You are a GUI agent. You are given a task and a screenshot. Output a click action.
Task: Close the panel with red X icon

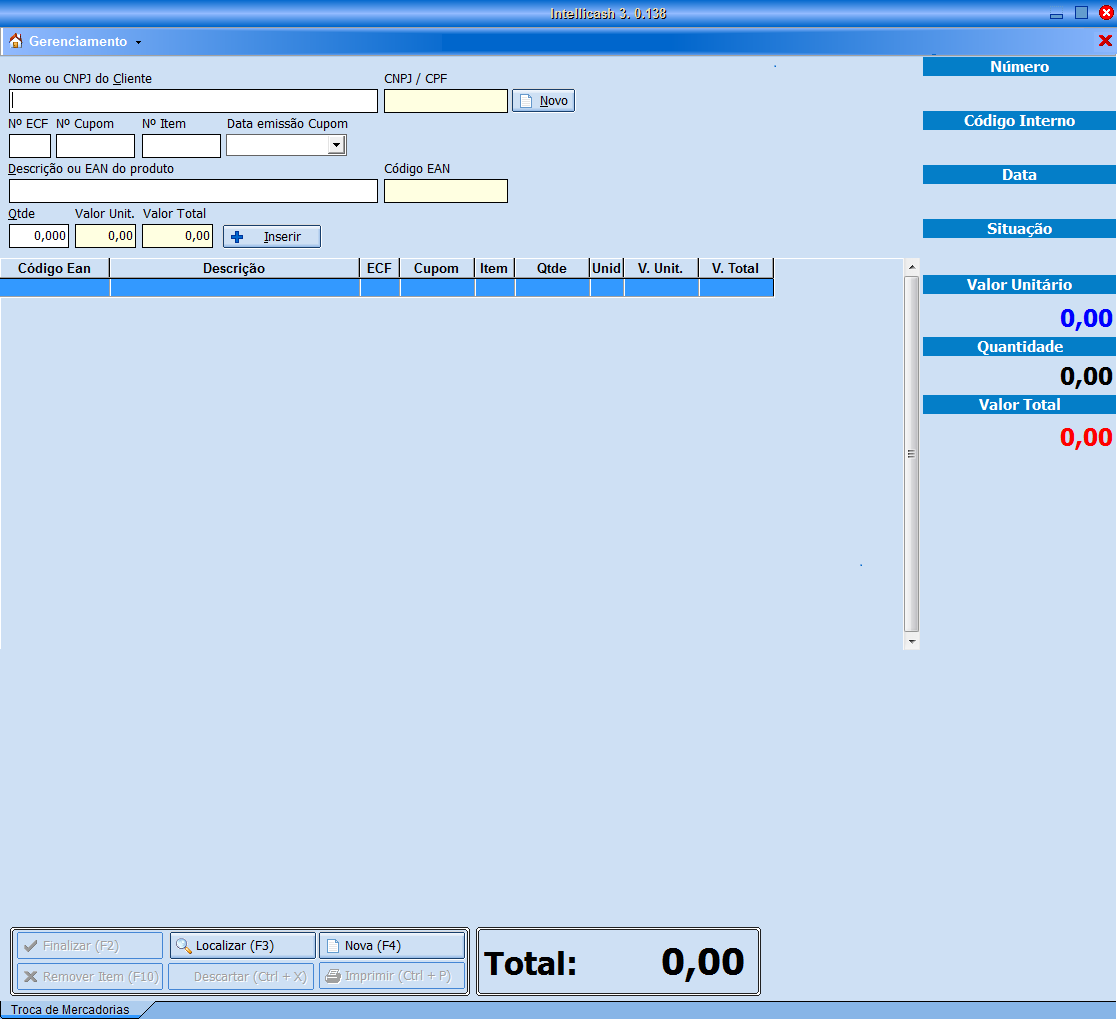click(x=1105, y=41)
